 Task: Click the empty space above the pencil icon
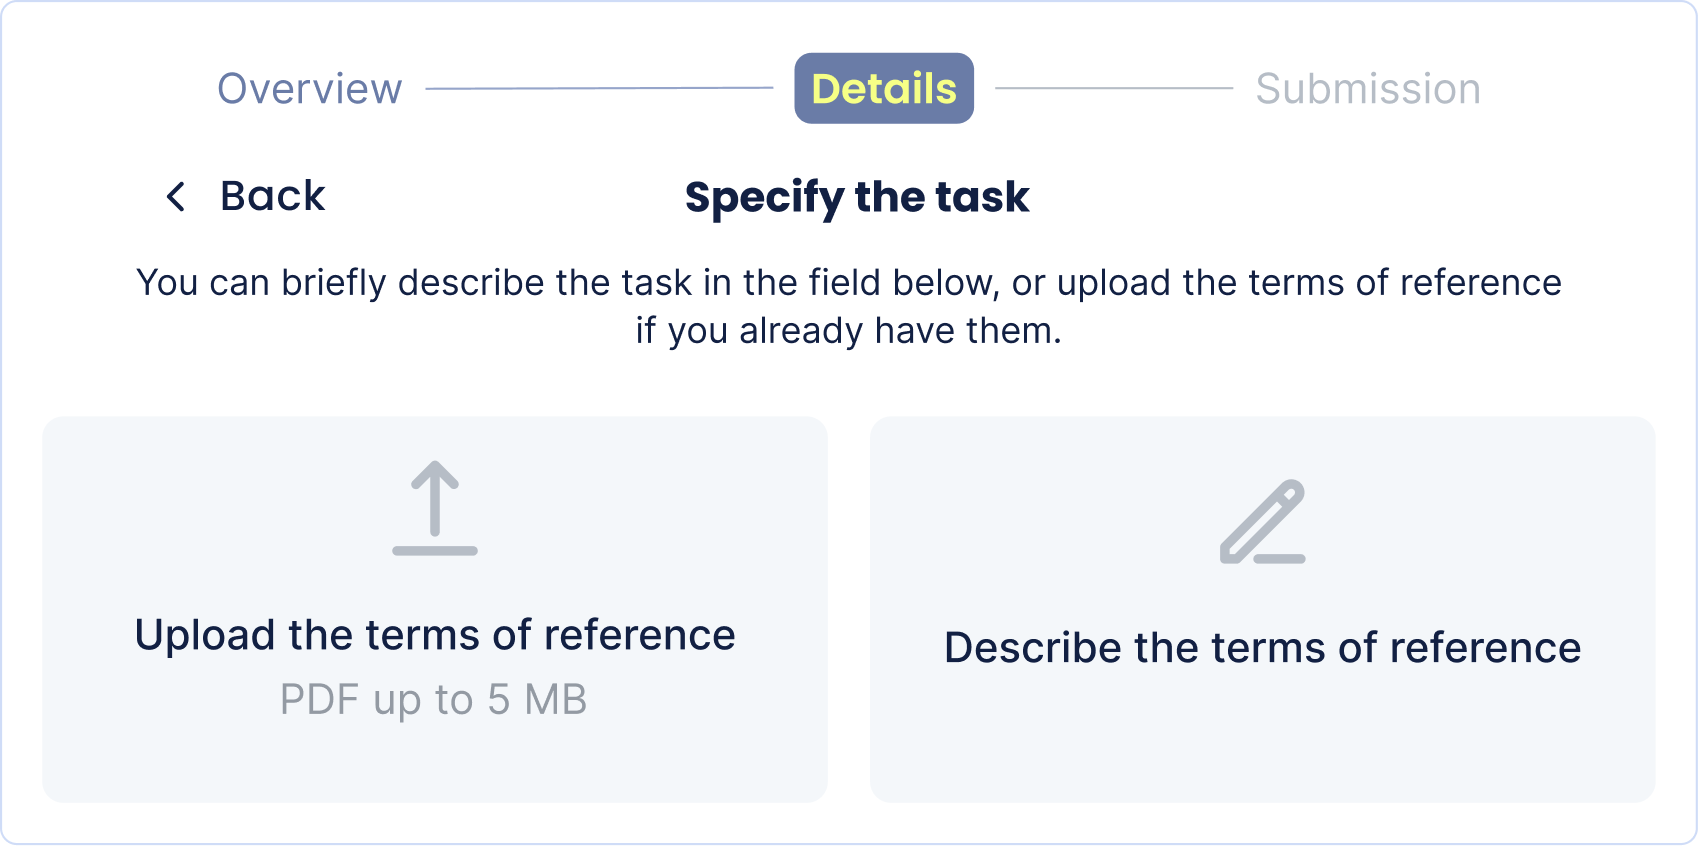point(1262,446)
